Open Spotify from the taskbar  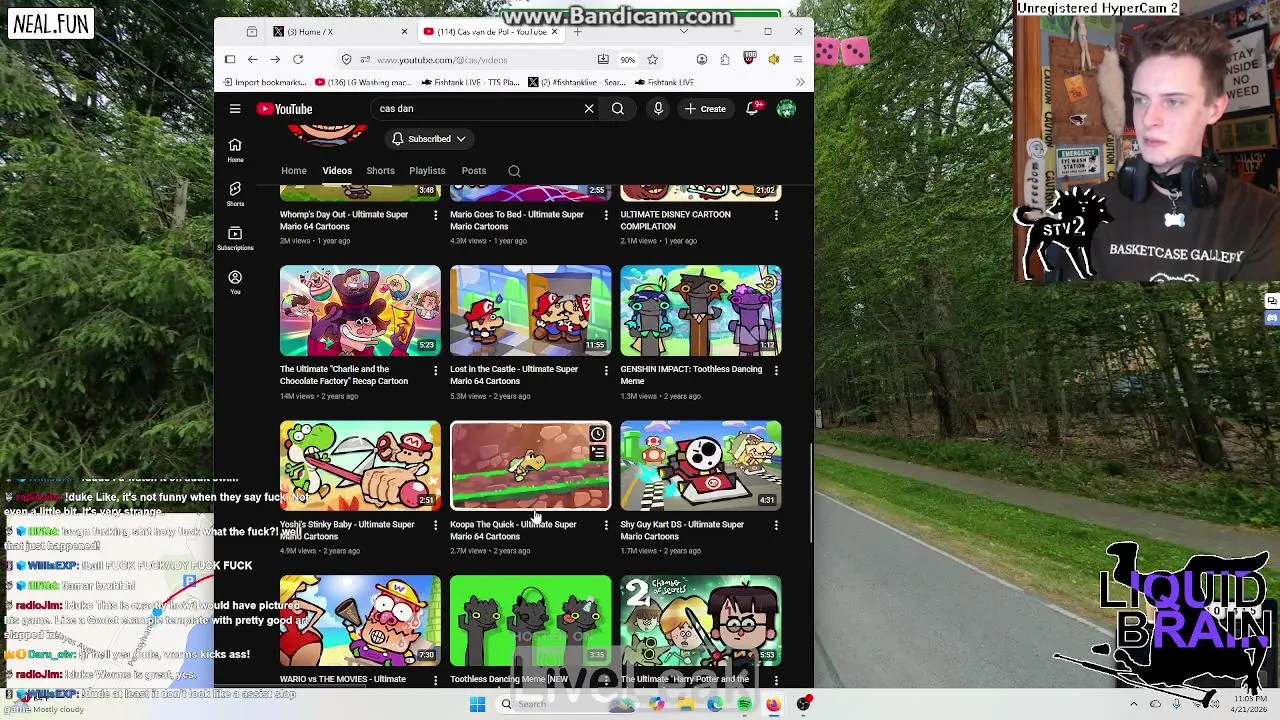point(744,704)
